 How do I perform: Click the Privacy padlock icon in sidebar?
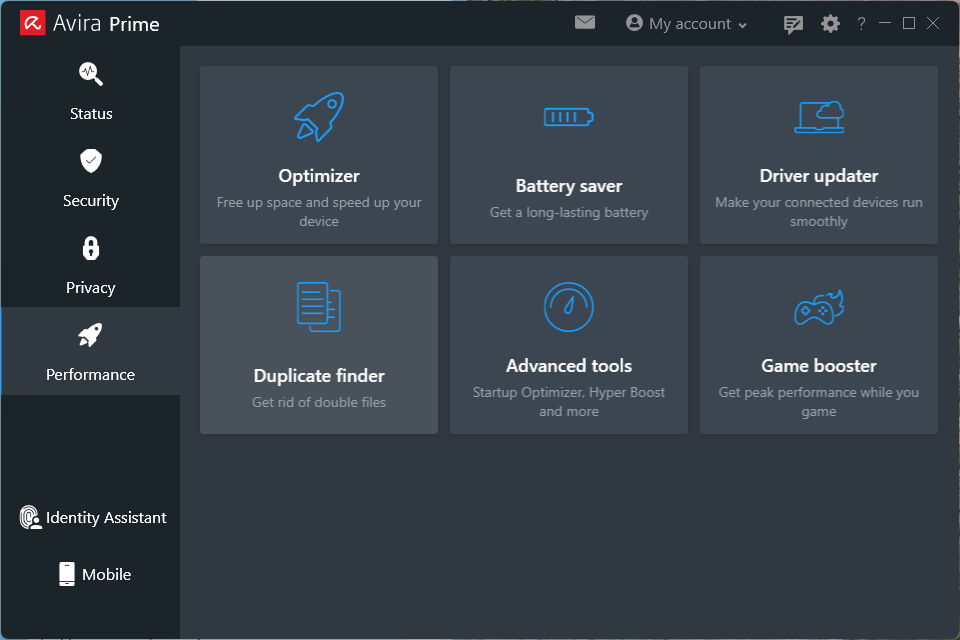pos(91,248)
